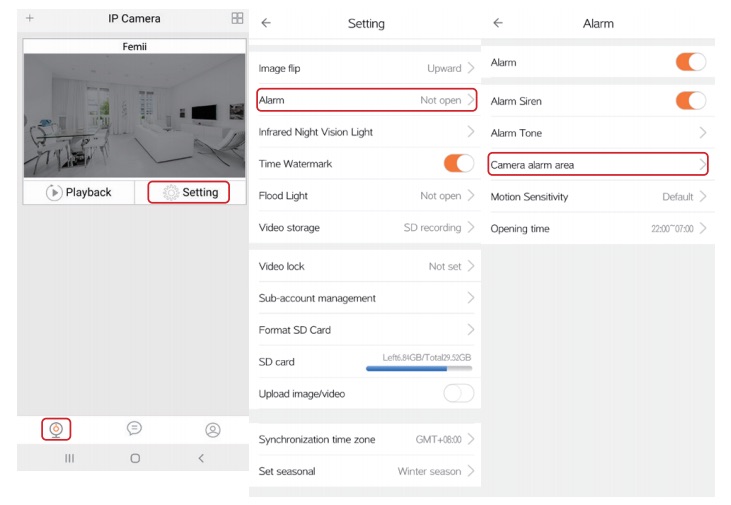
Task: Expand the Opening time 22:00~07:00 chevron
Action: [x=703, y=228]
